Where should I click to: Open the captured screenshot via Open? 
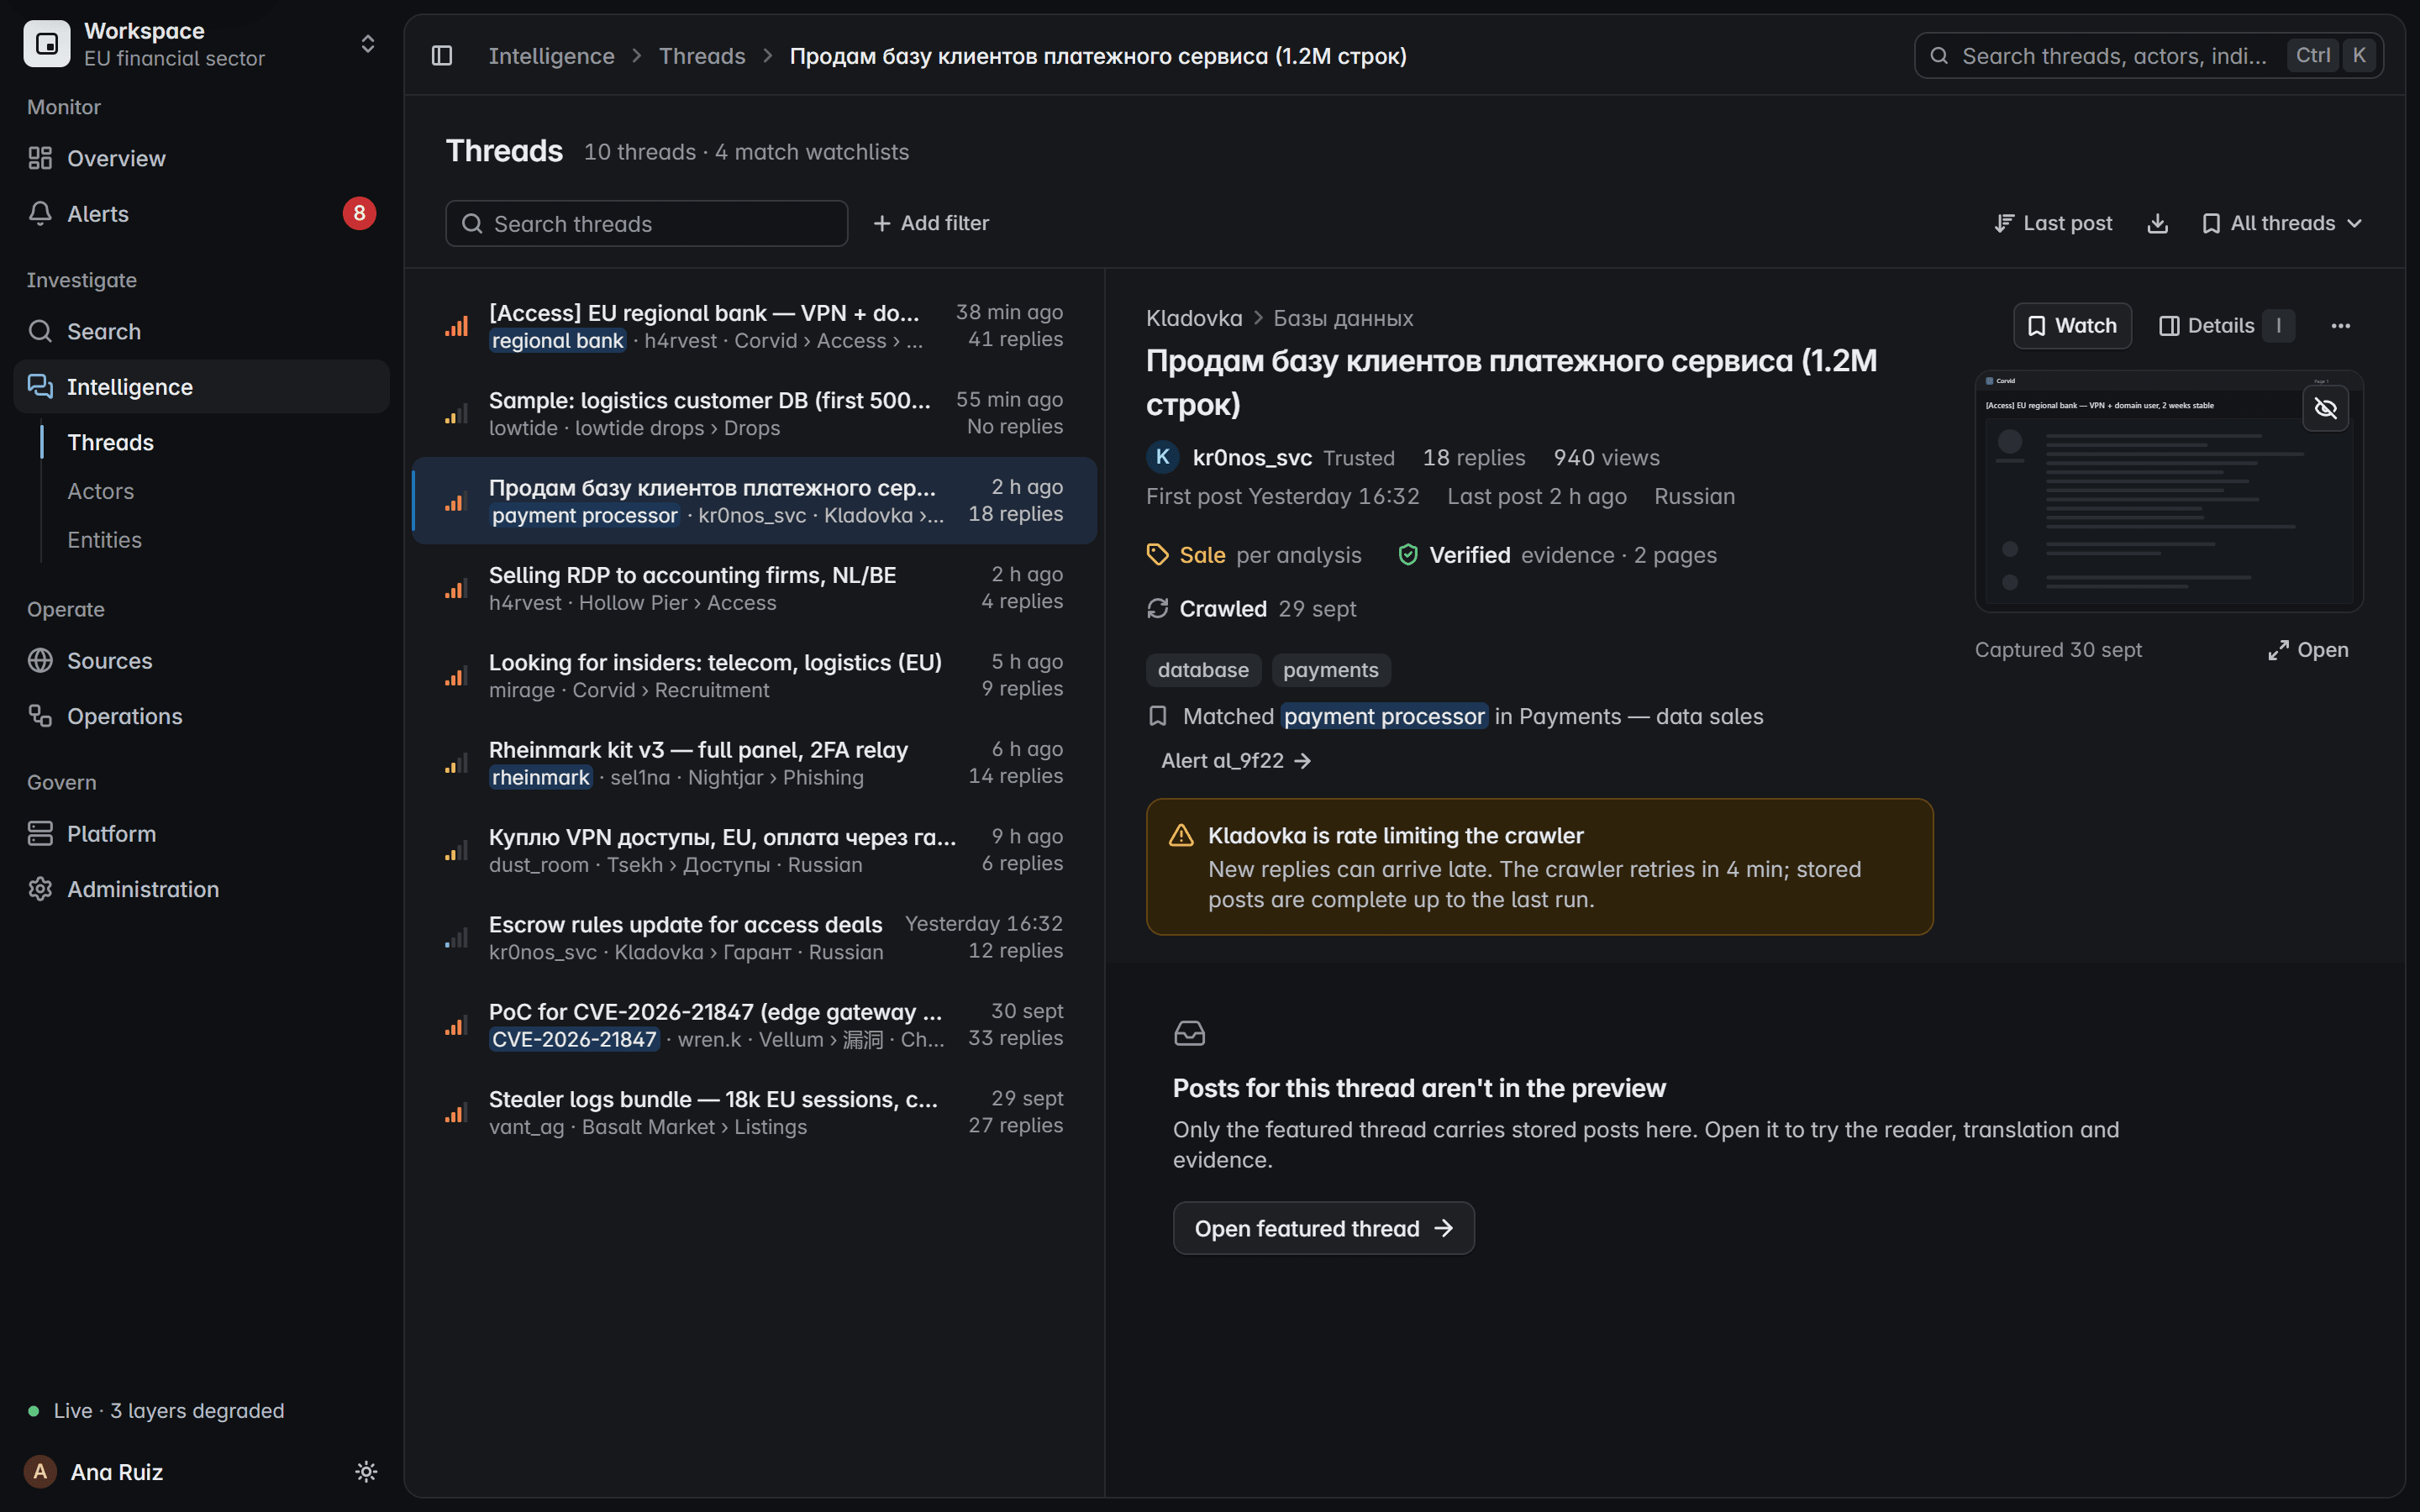[x=2308, y=650]
